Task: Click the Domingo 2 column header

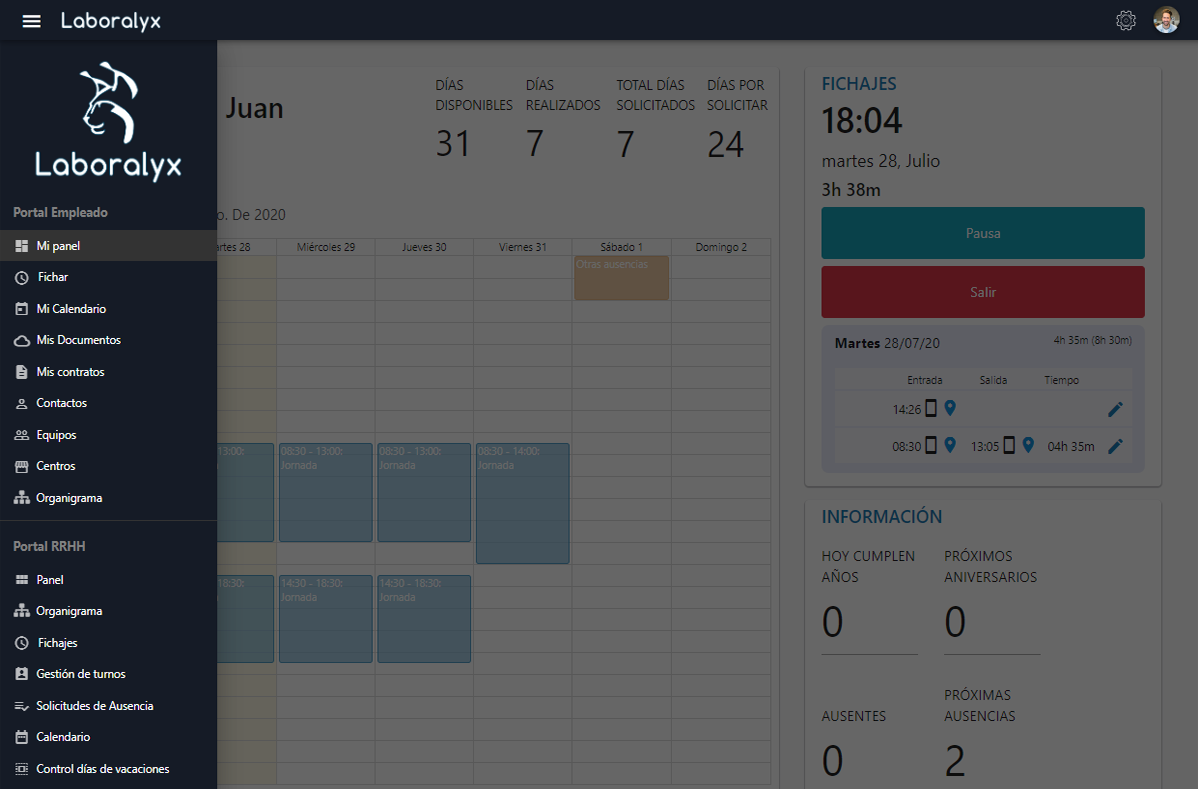Action: (x=720, y=247)
